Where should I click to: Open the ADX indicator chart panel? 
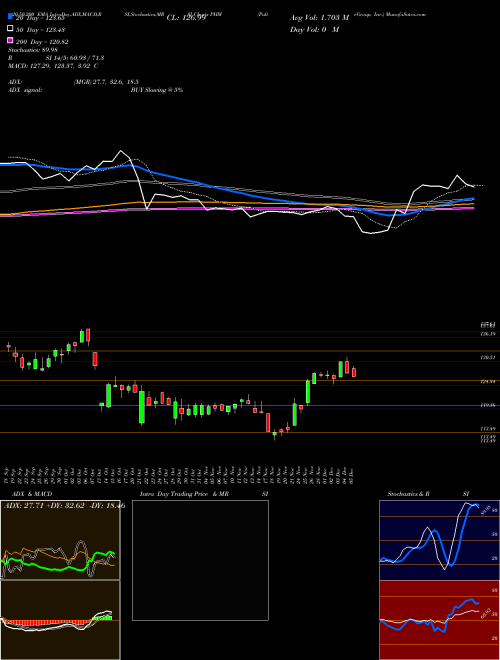point(60,540)
